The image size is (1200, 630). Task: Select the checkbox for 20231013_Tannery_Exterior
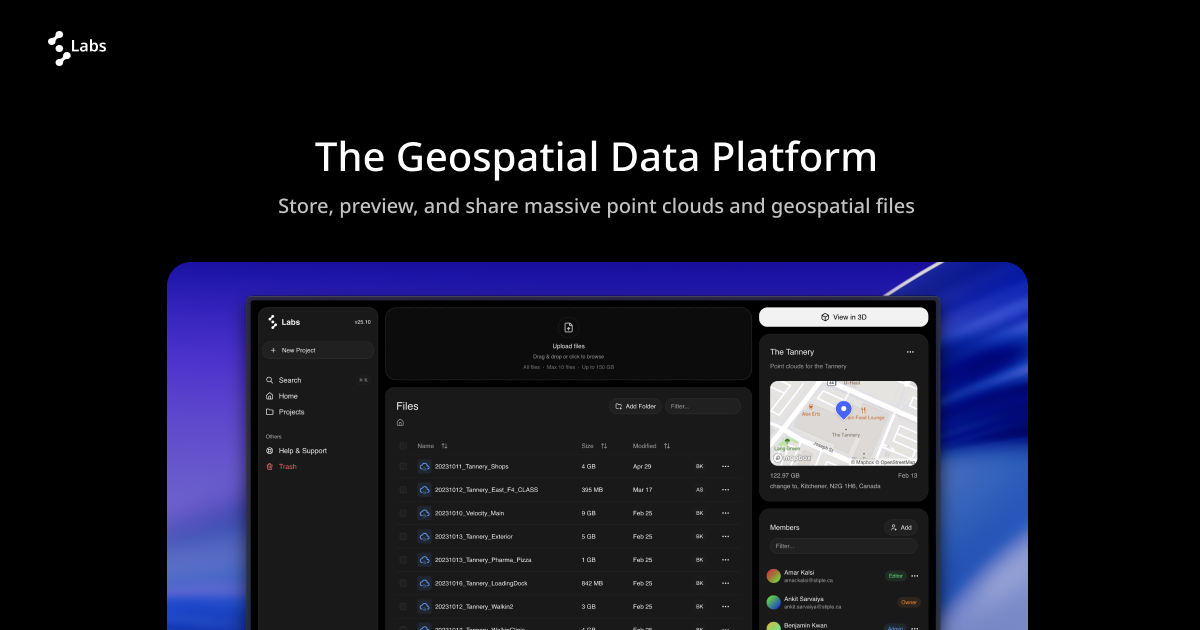click(403, 536)
